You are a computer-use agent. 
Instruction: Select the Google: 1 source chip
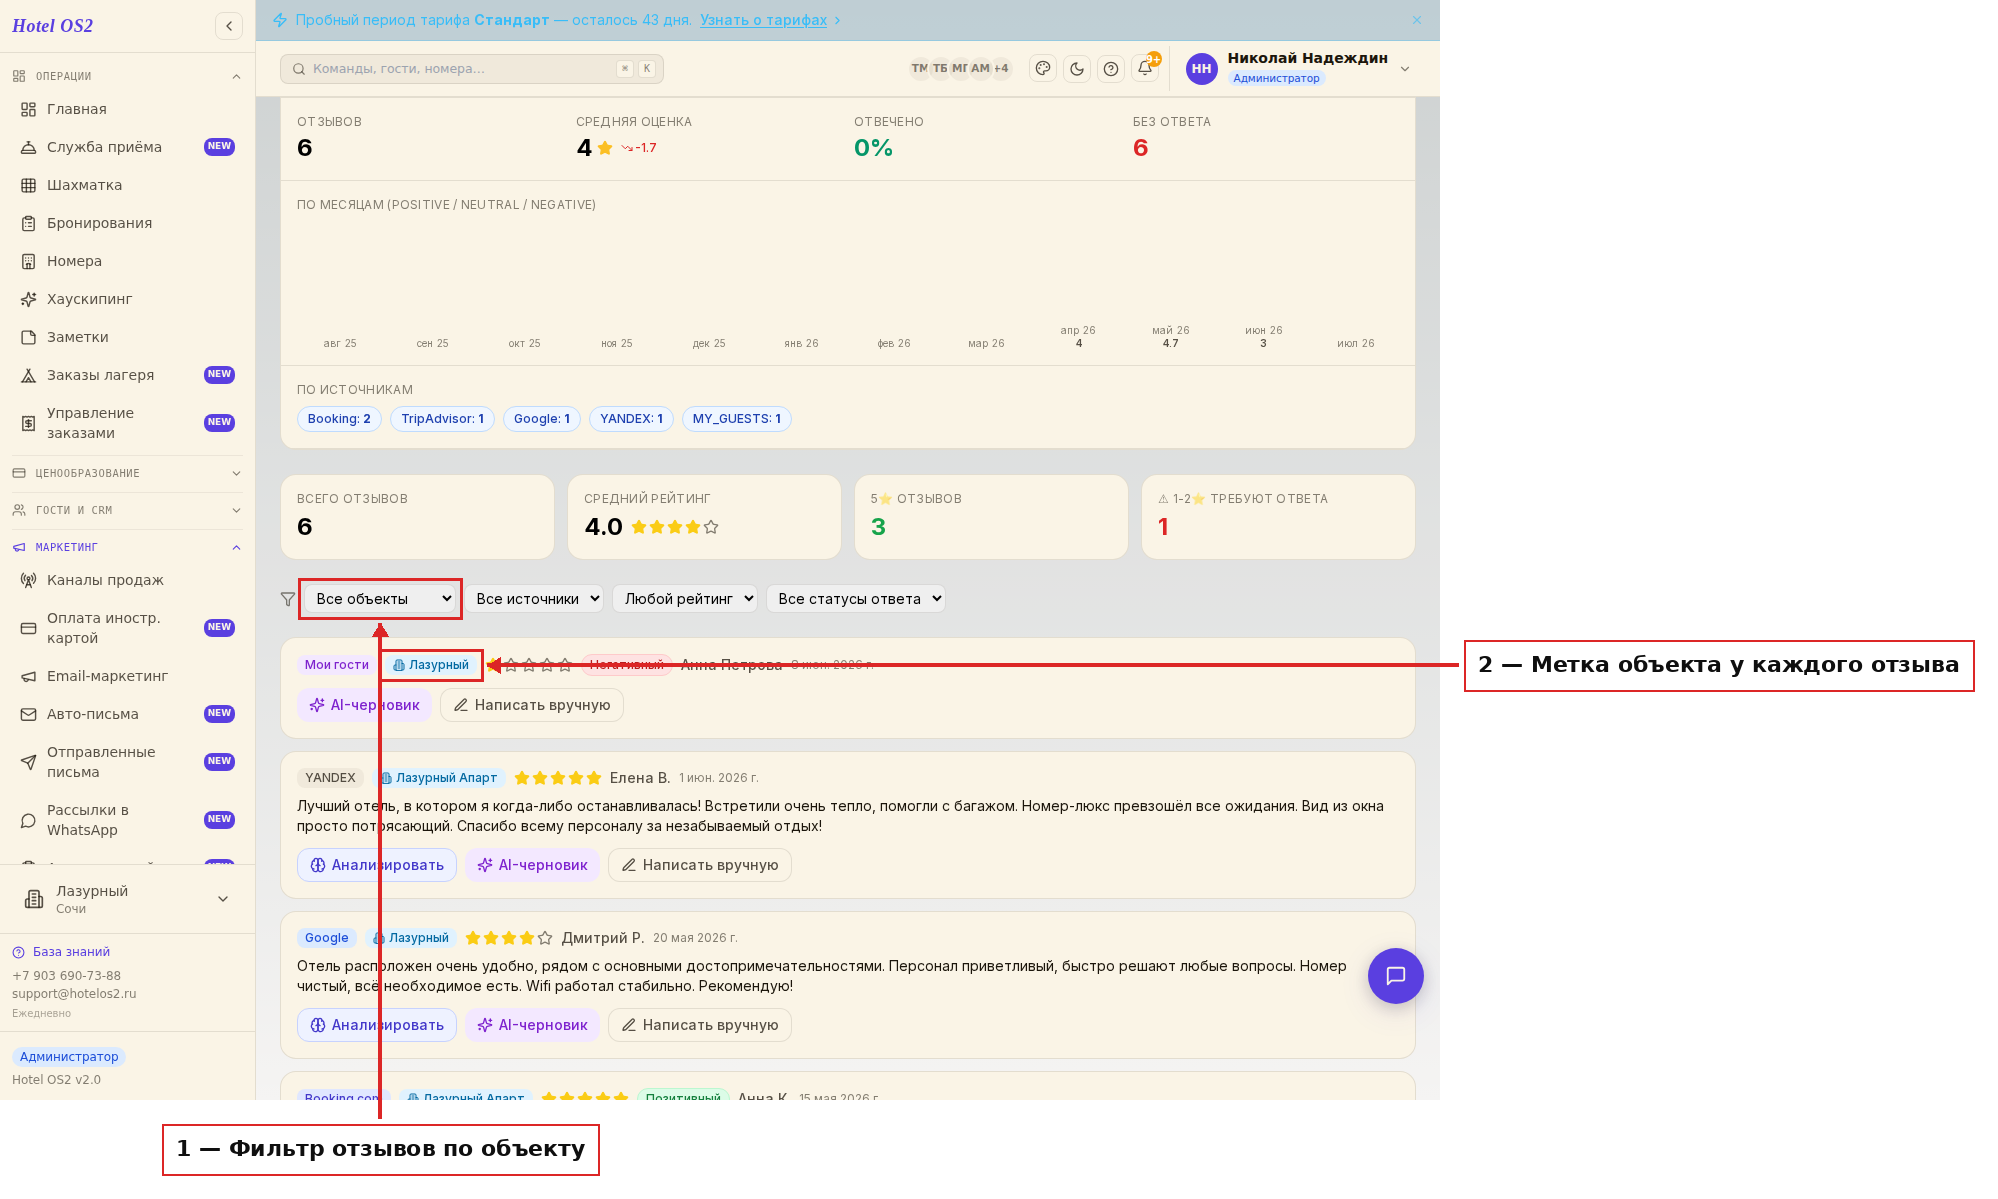(x=542, y=419)
